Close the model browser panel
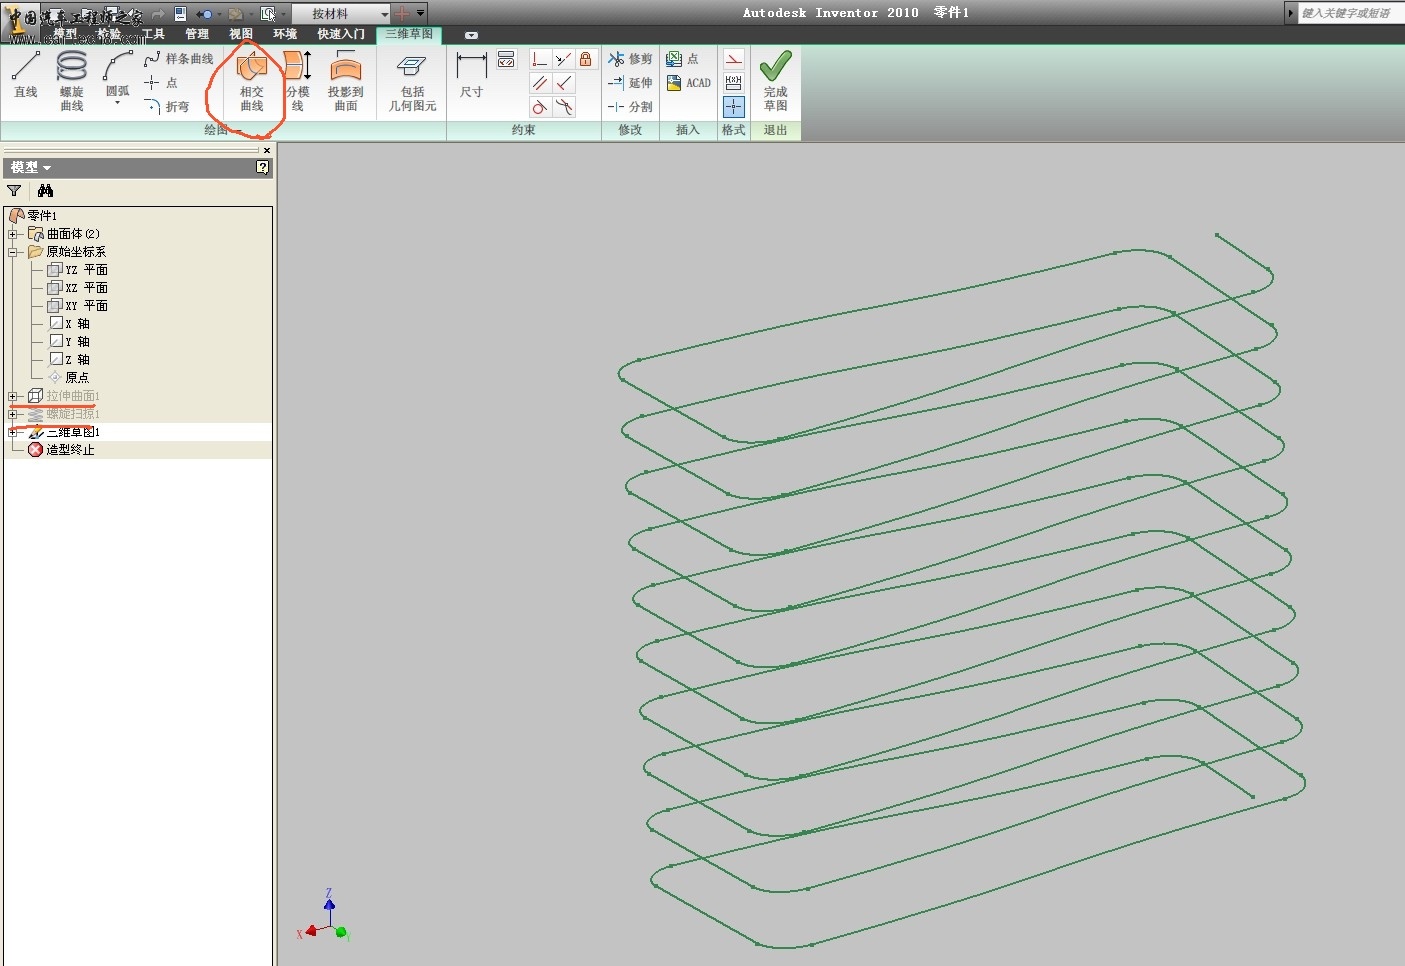 coord(267,150)
